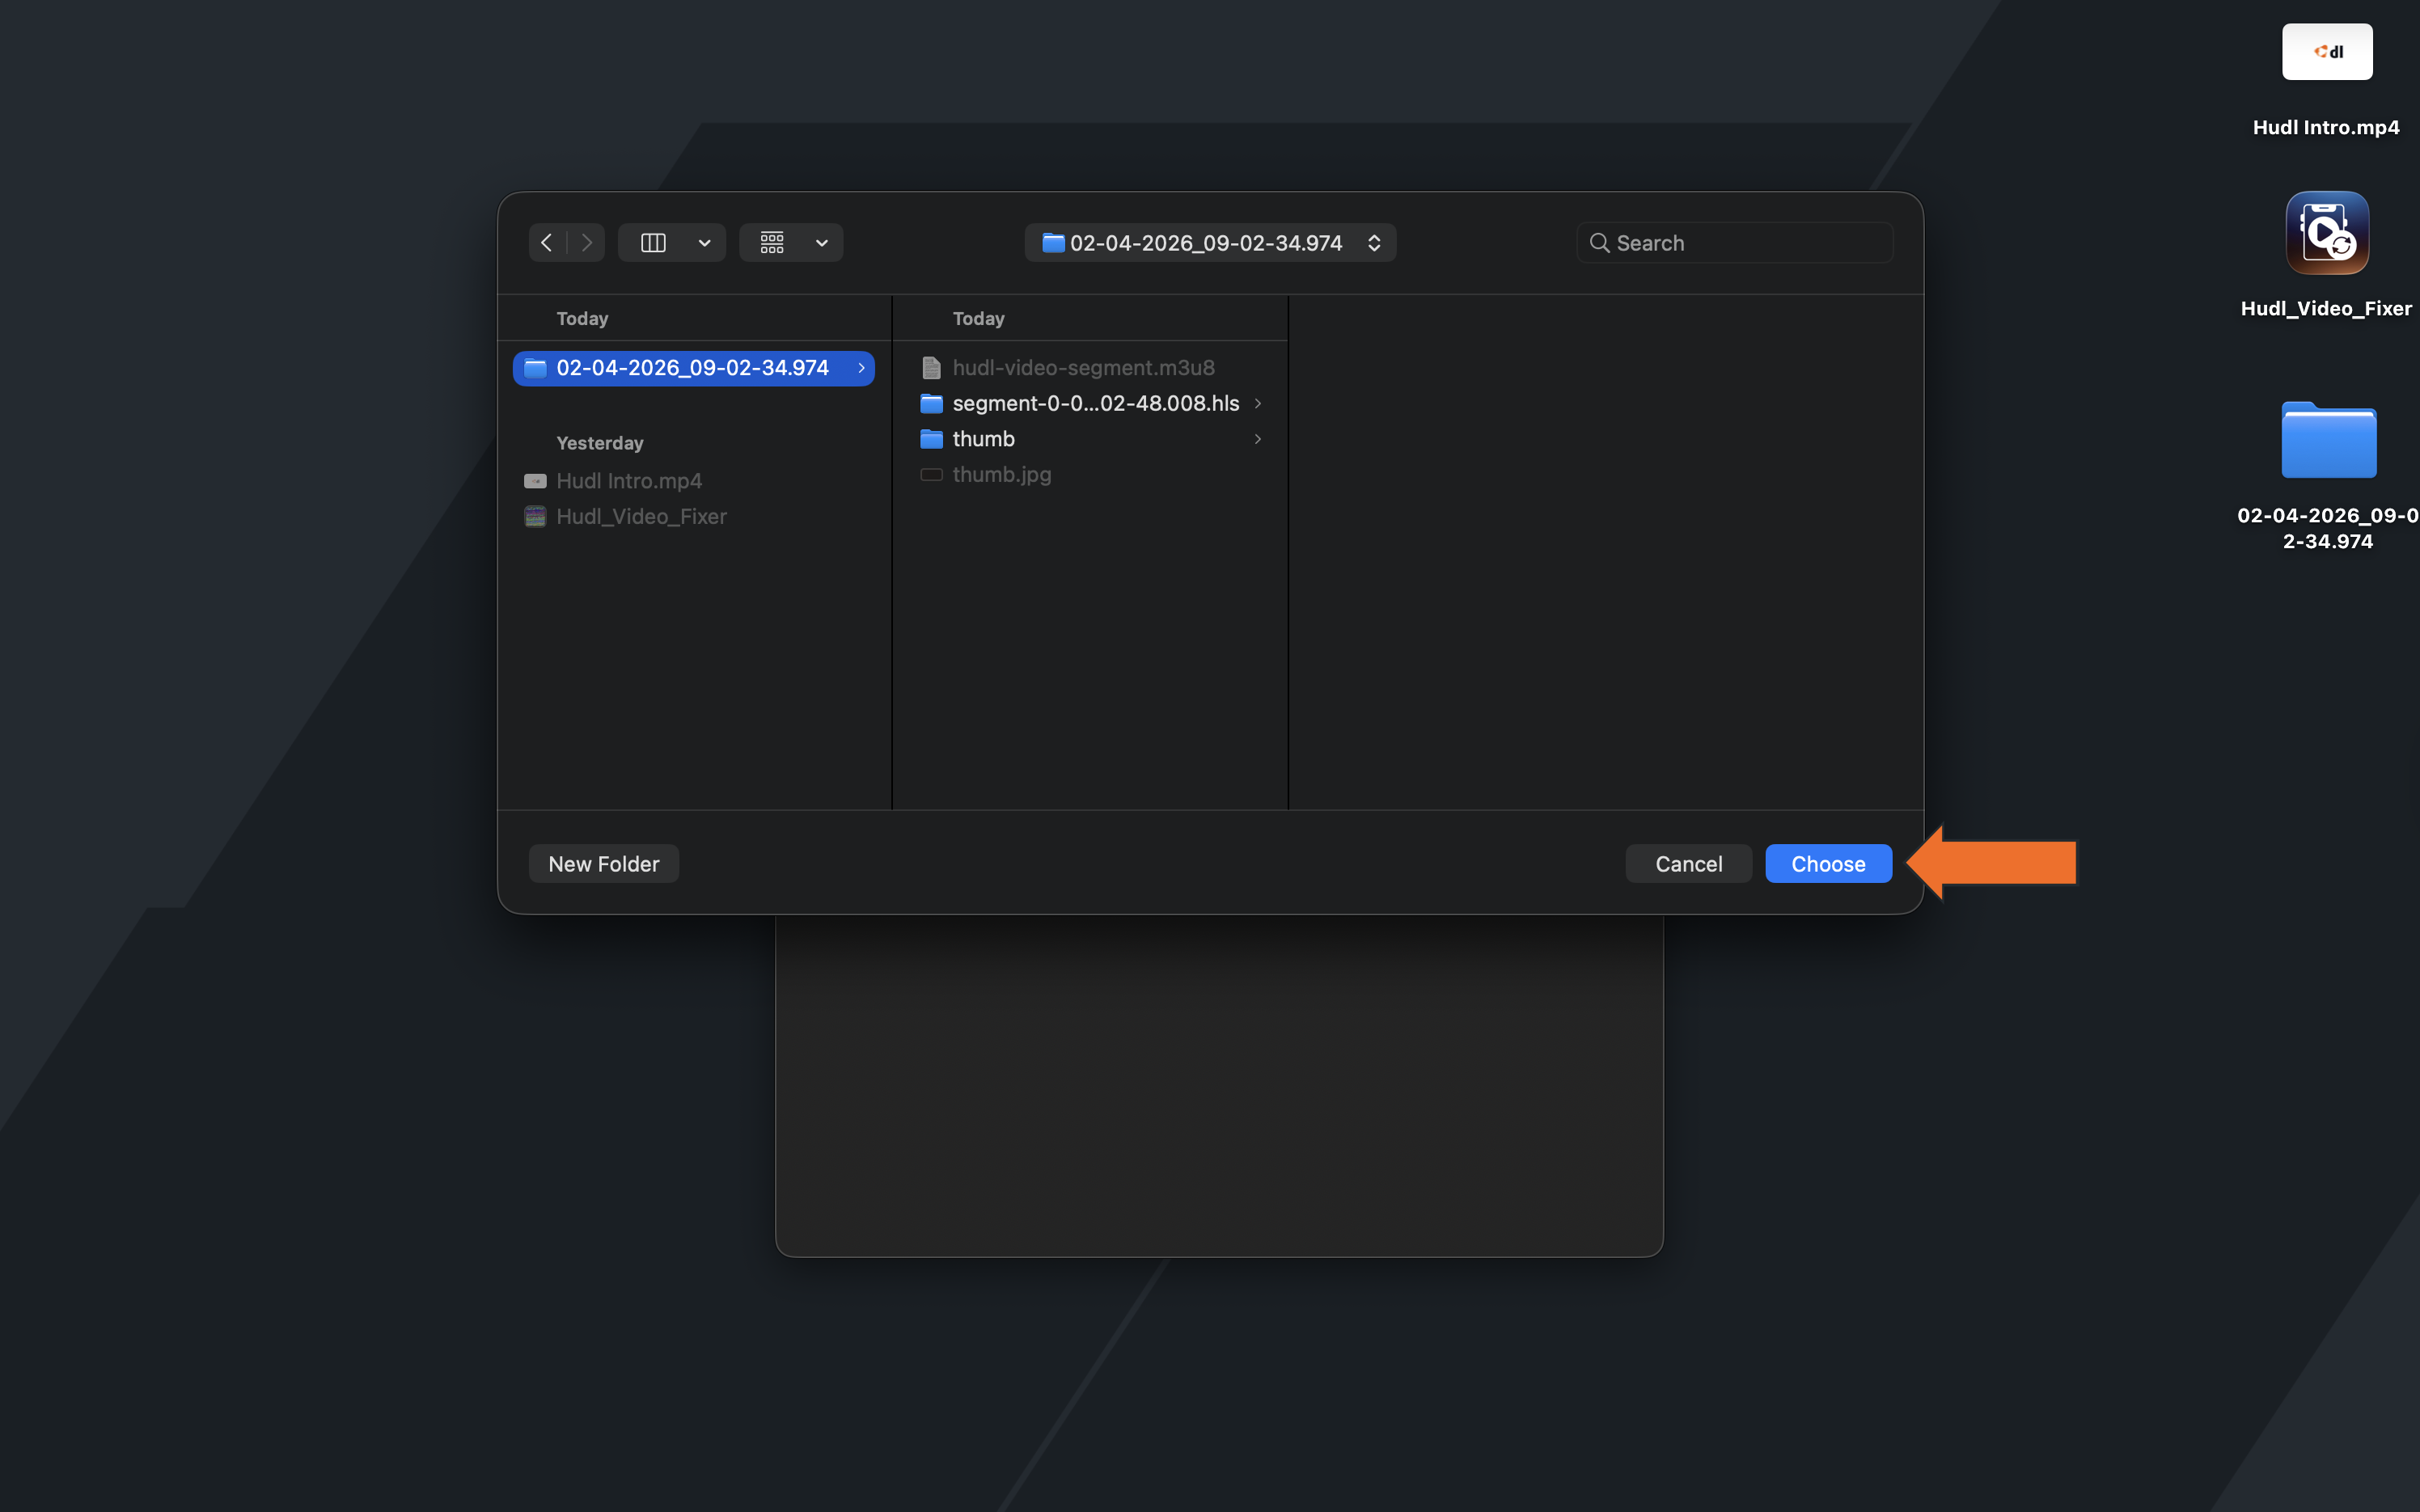Expand the chevron on the selected 02-04-2026 folder
Viewport: 2420px width, 1512px height.
[861, 368]
